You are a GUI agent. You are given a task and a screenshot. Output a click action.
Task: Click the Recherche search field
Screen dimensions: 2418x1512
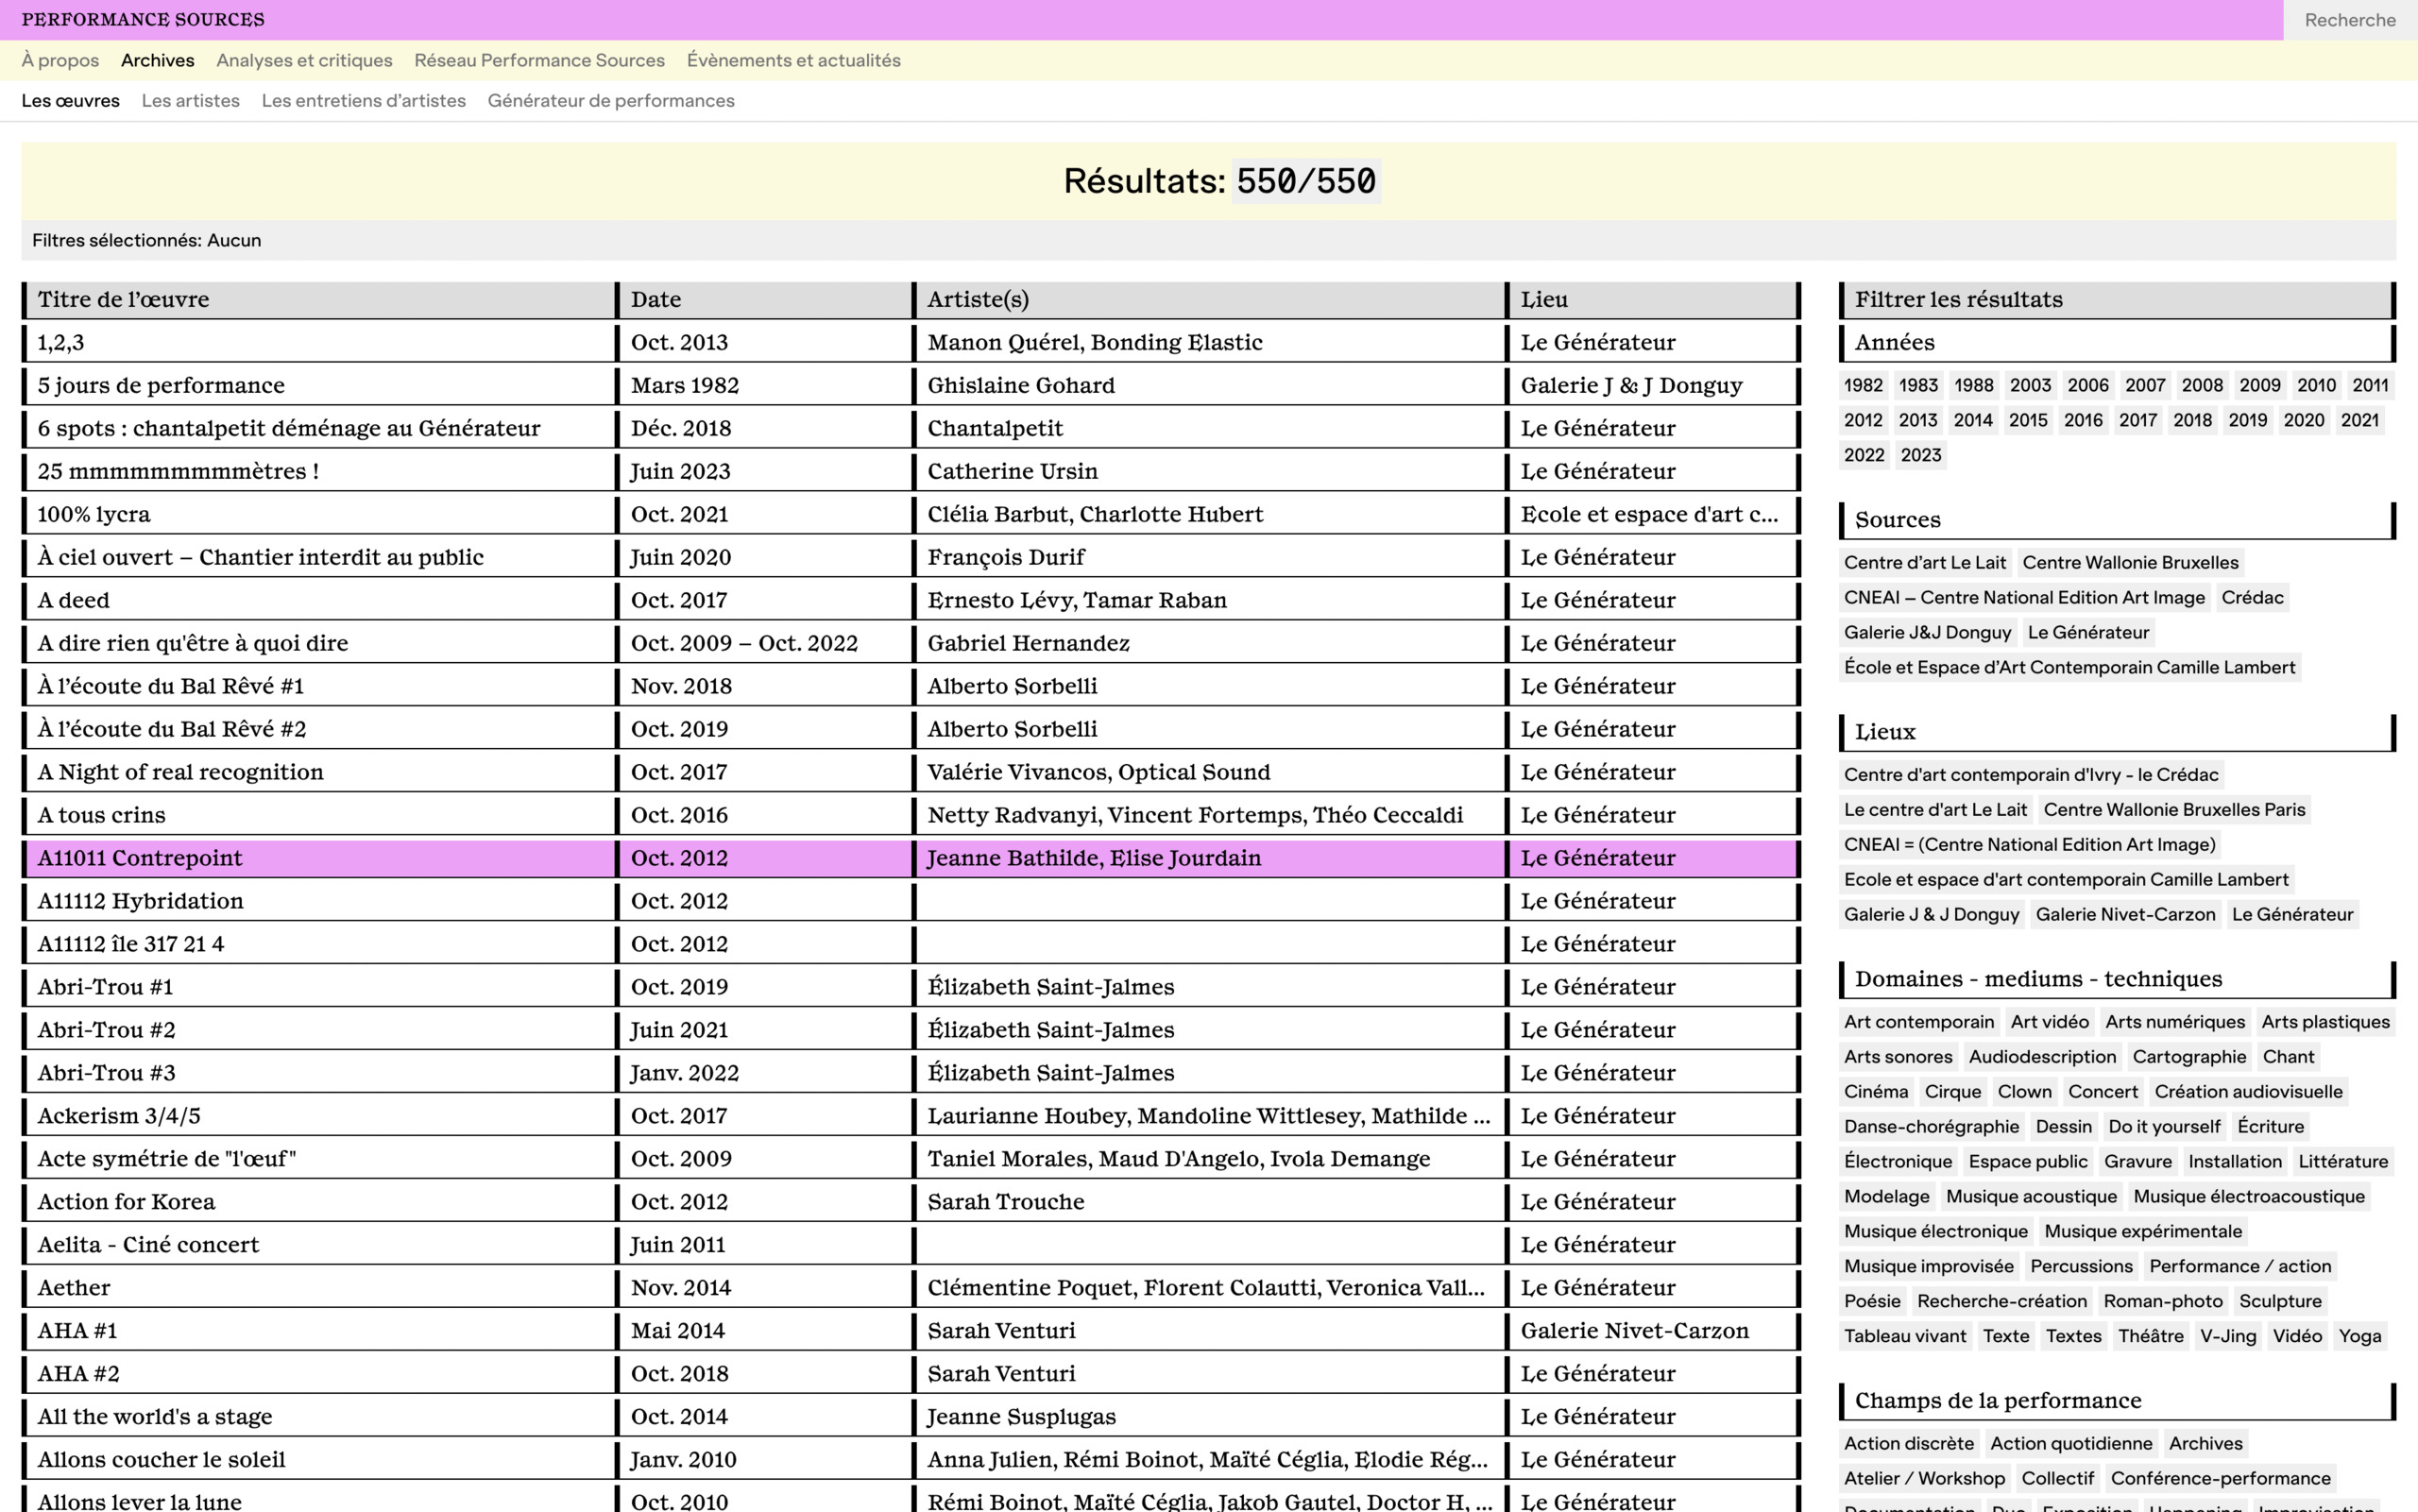tap(2348, 20)
